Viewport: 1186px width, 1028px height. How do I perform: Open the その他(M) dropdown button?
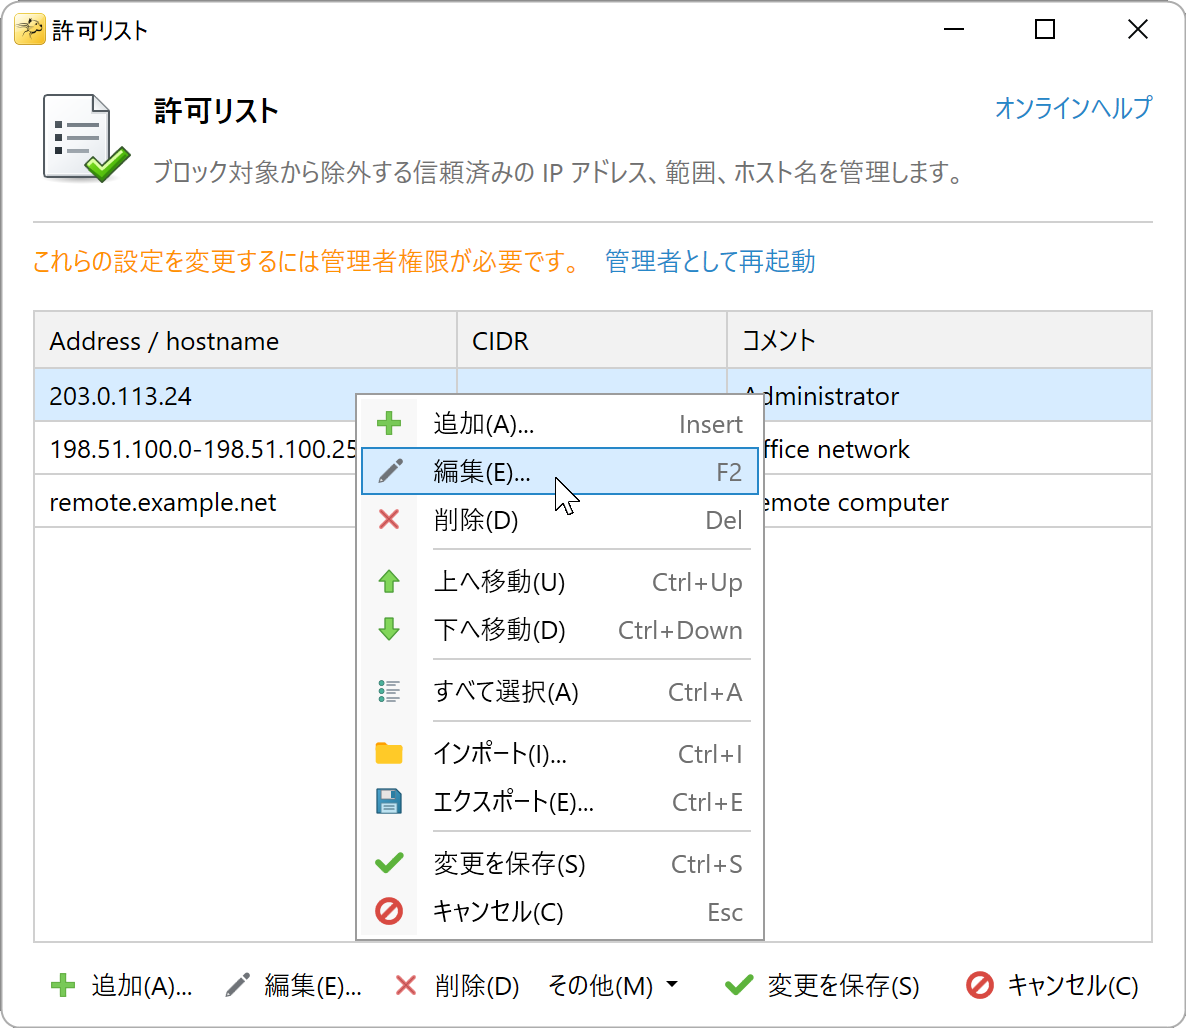[612, 986]
